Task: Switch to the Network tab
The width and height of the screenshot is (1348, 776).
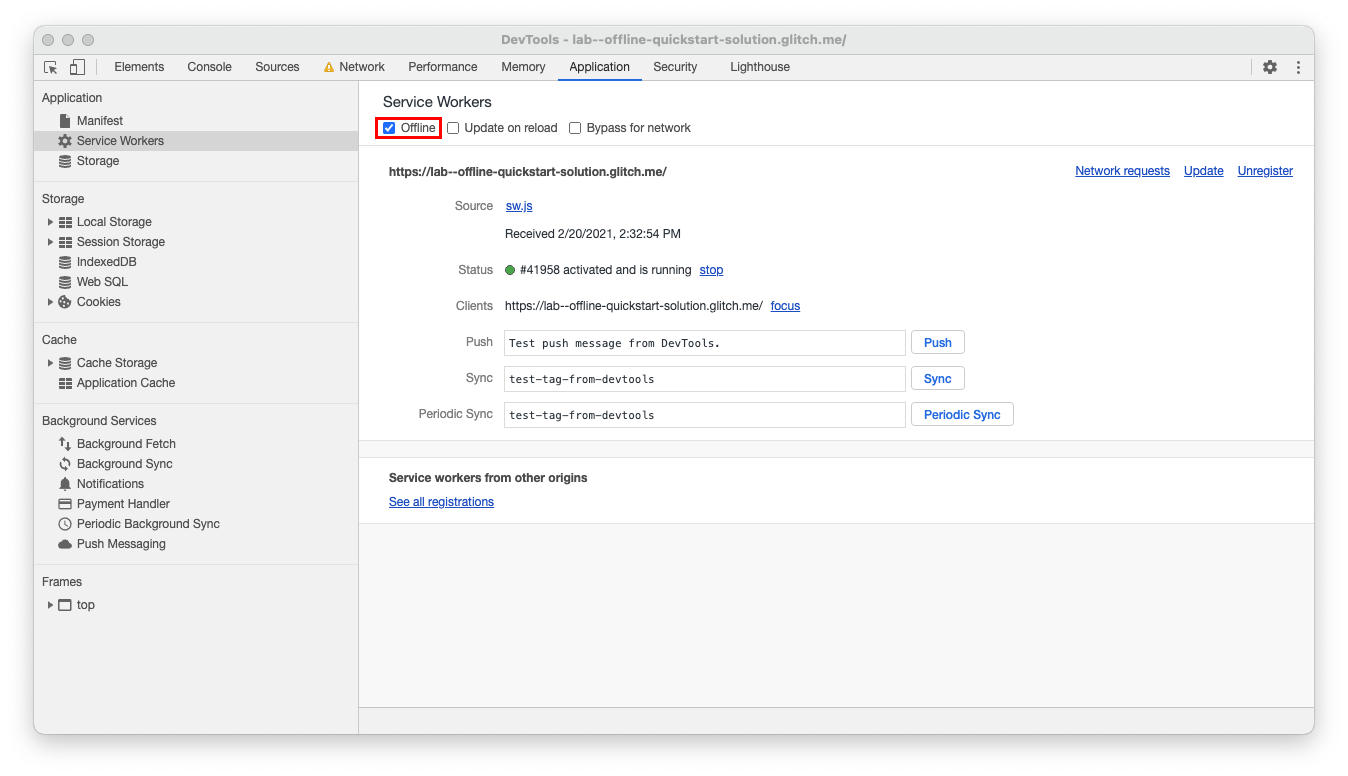Action: [x=362, y=66]
